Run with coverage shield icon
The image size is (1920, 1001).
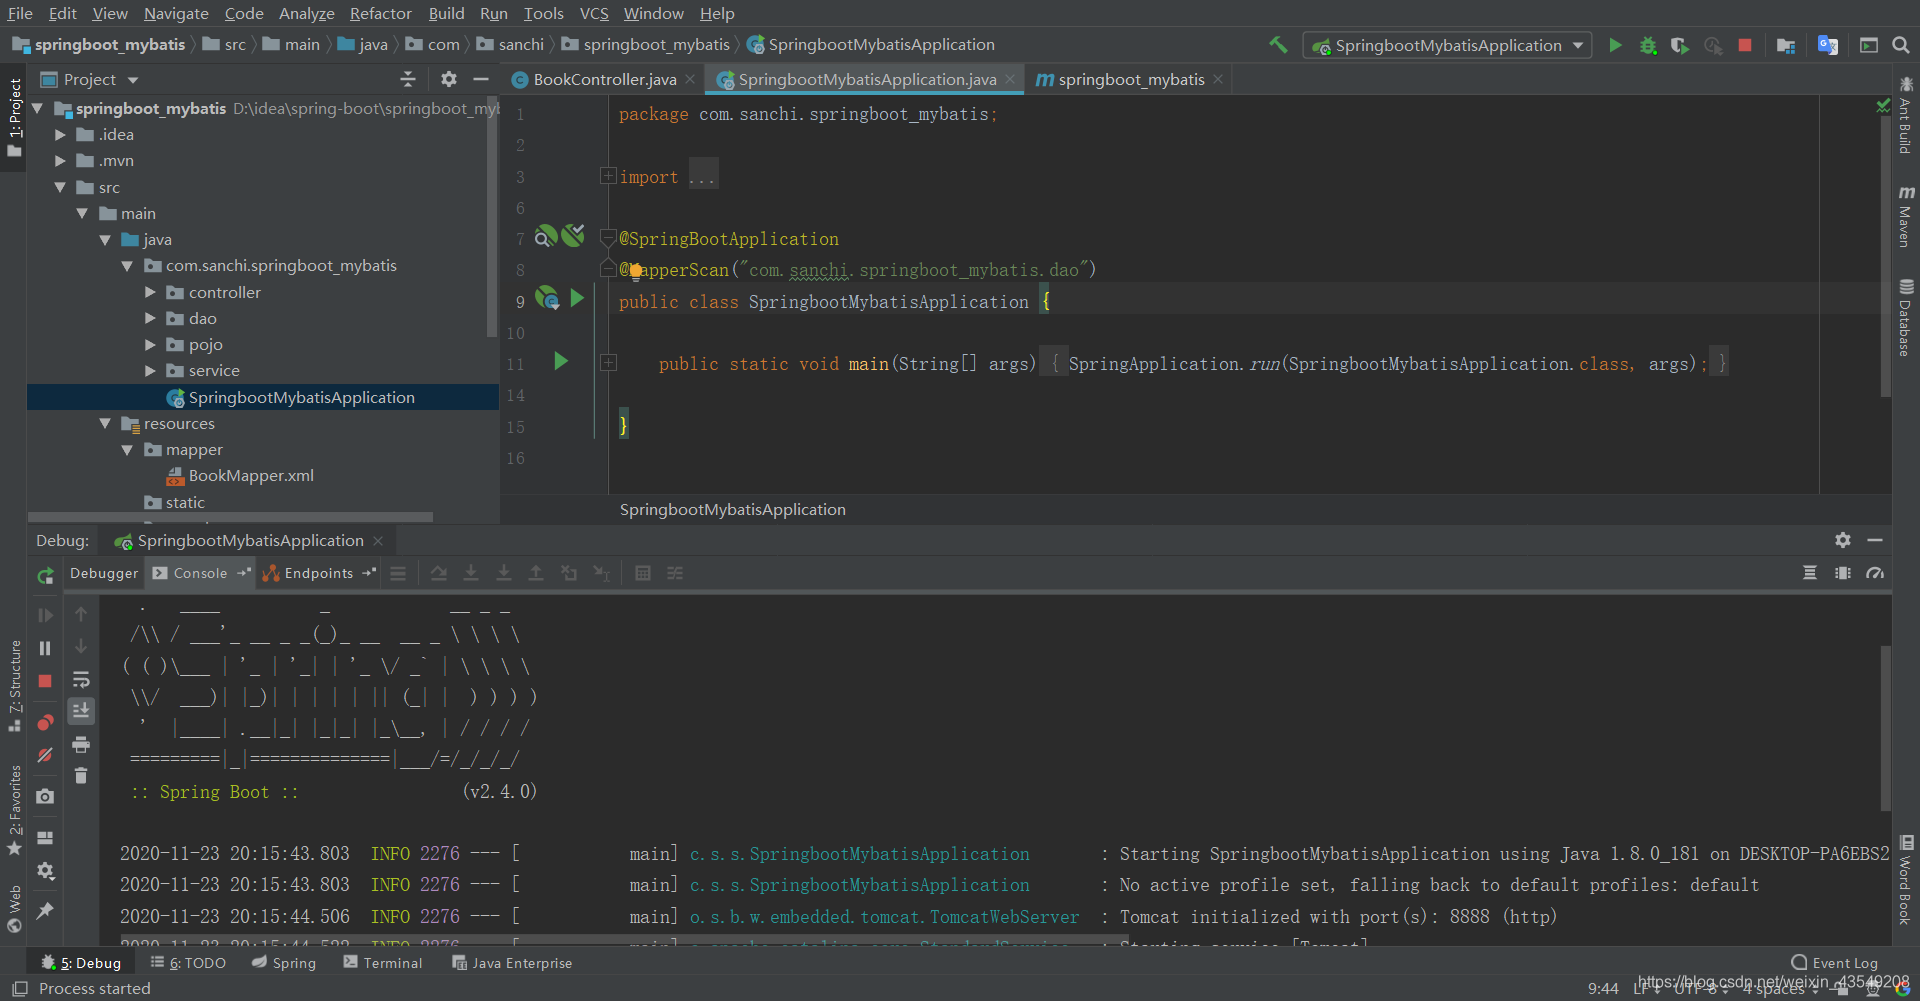pyautogui.click(x=1680, y=45)
